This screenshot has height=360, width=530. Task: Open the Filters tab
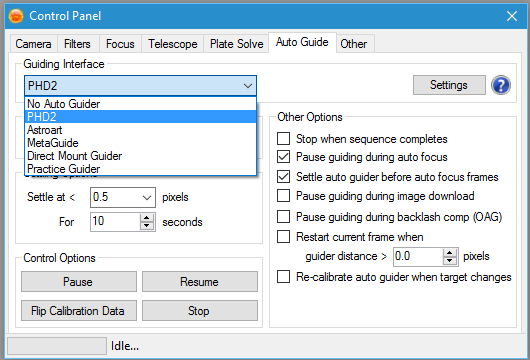pyautogui.click(x=77, y=44)
